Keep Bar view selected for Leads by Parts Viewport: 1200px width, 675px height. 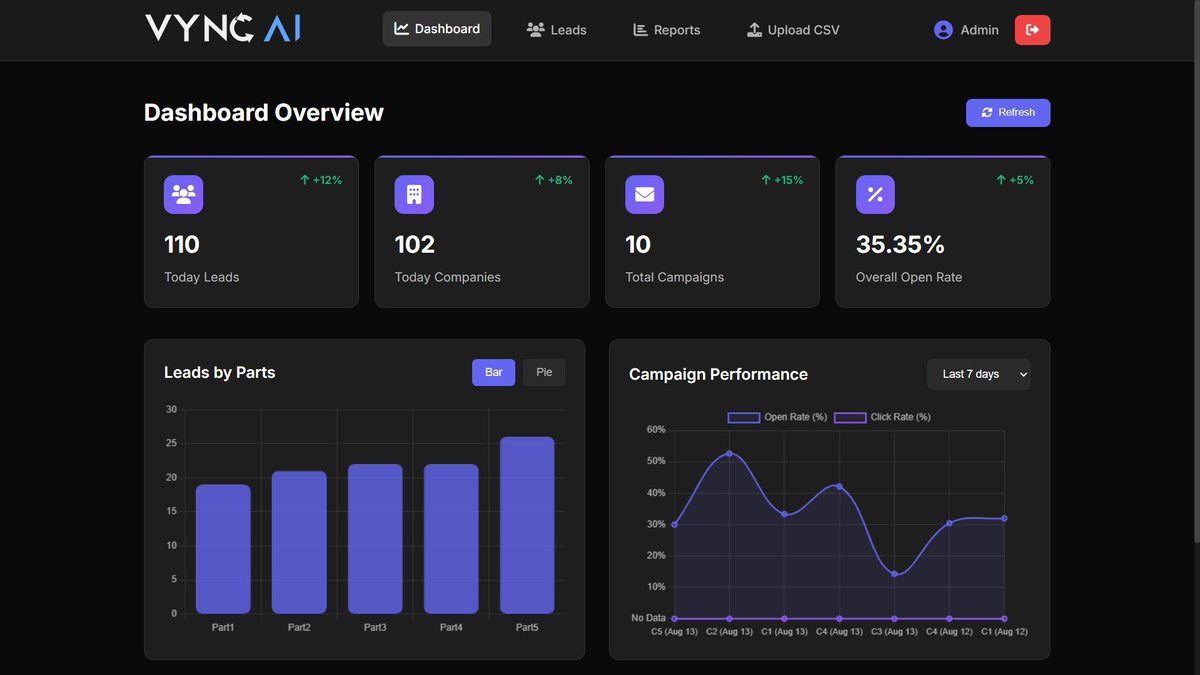[x=493, y=371]
